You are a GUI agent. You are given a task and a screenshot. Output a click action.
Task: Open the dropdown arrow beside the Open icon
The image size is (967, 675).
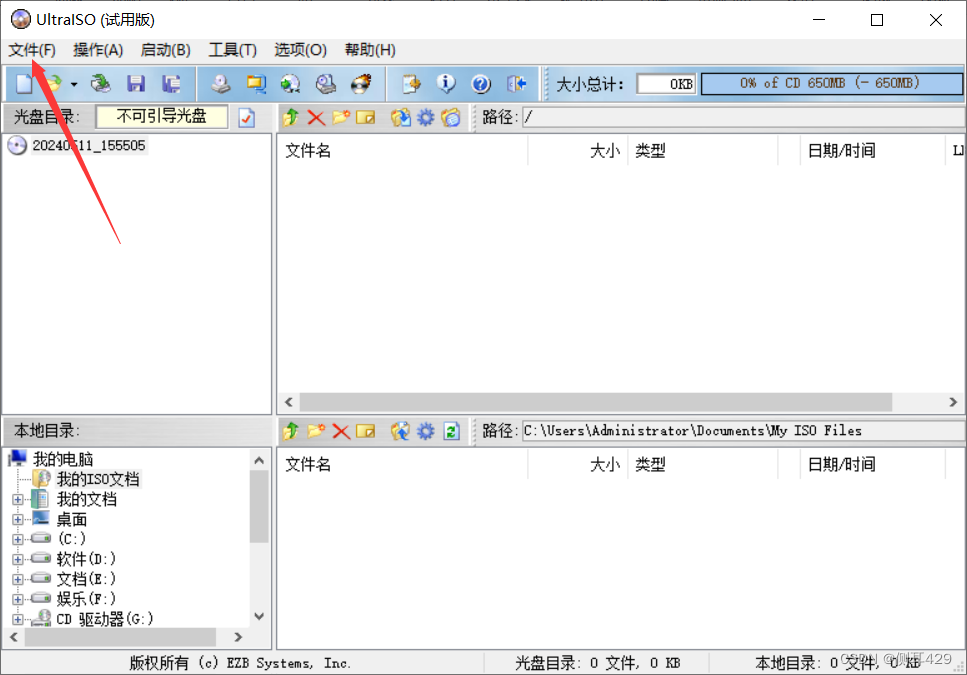pyautogui.click(x=74, y=84)
